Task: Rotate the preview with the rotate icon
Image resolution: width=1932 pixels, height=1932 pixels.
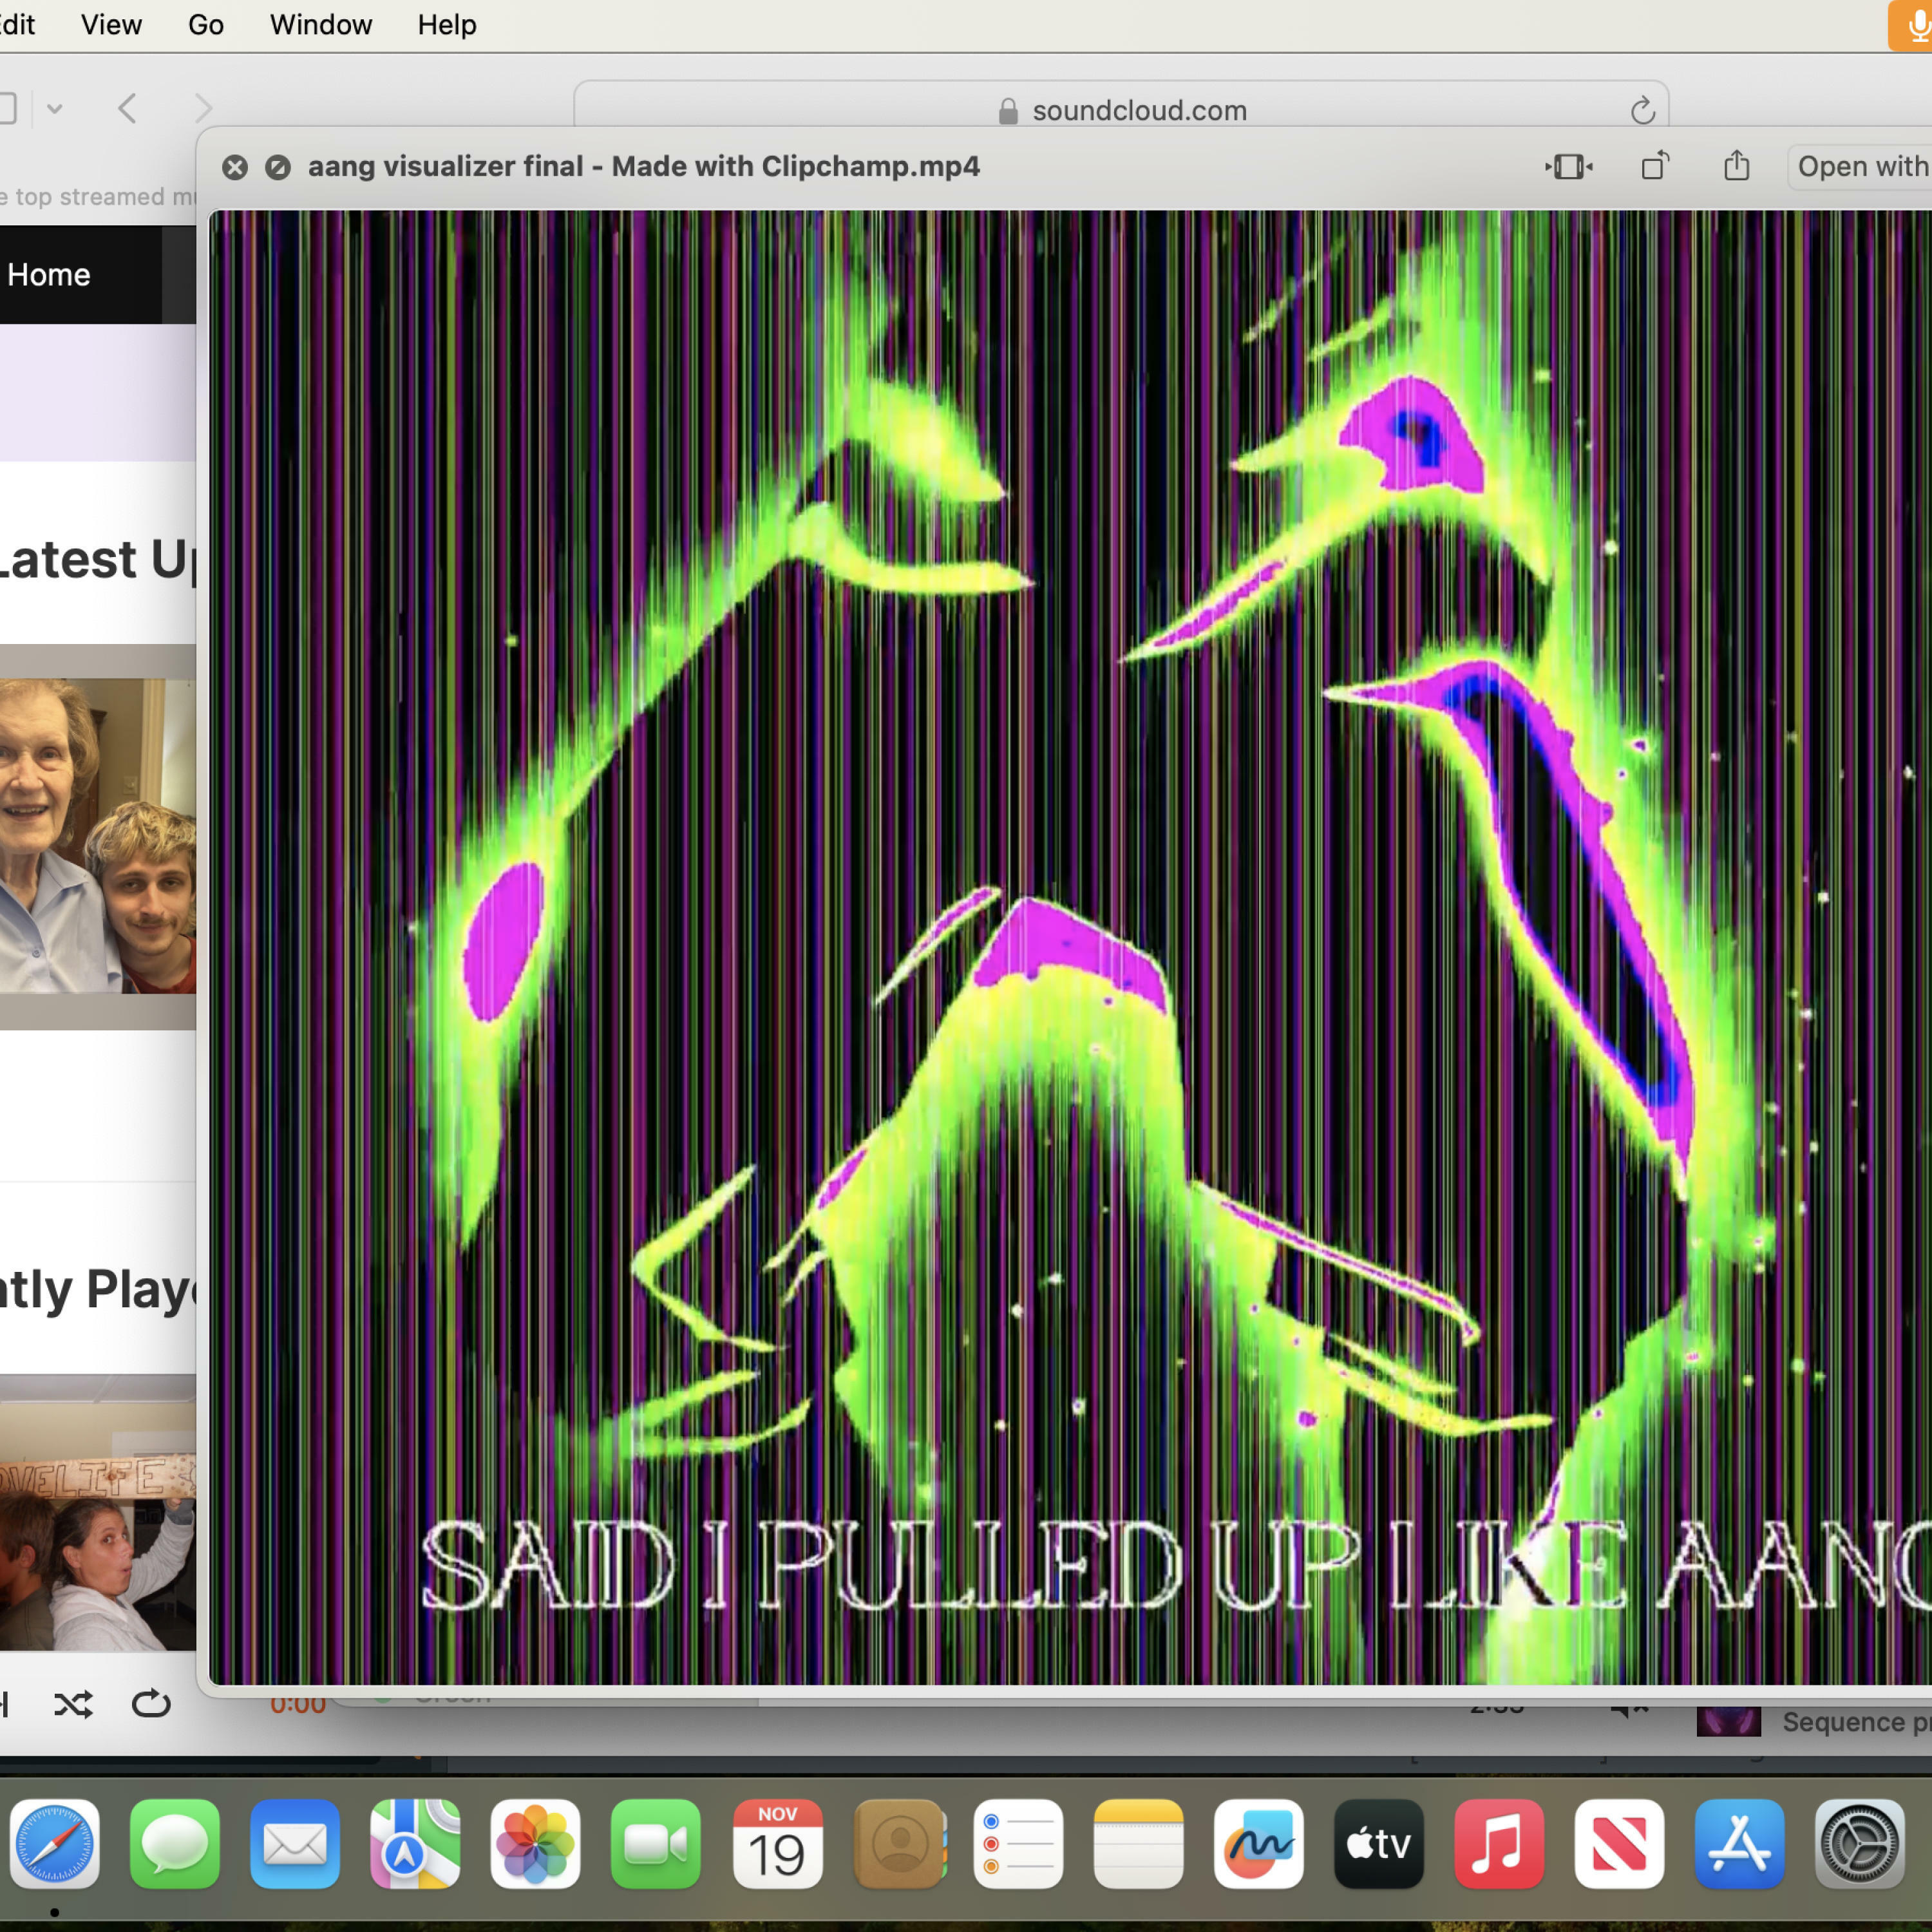Action: coord(1655,165)
